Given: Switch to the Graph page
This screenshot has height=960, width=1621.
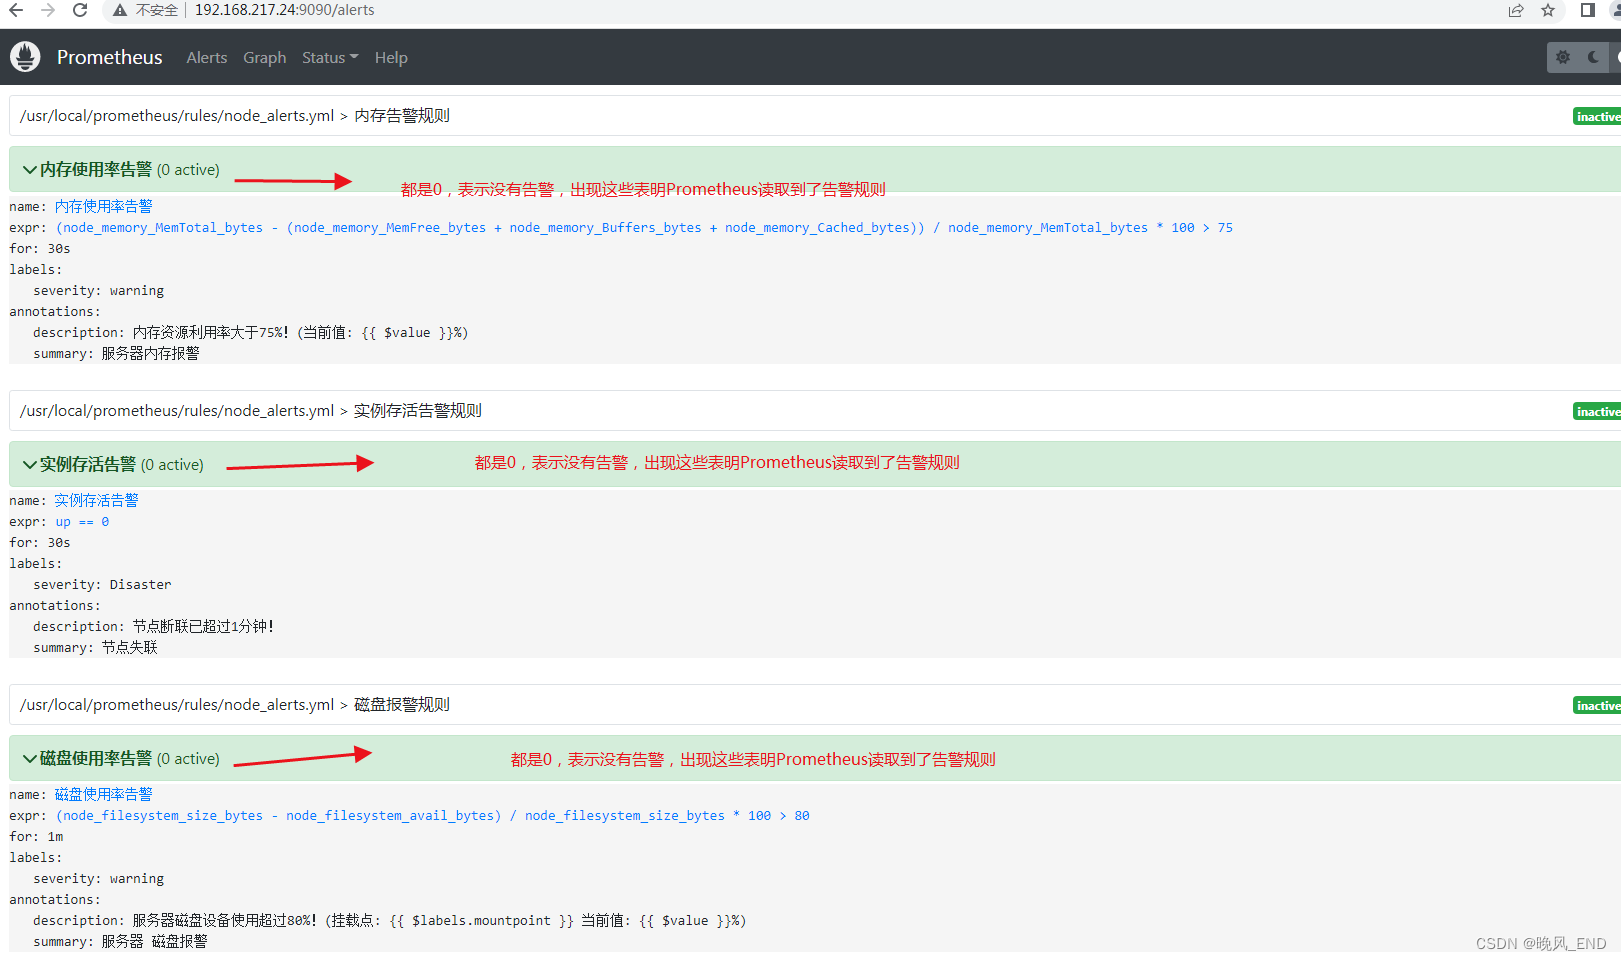Looking at the screenshot, I should tap(264, 57).
